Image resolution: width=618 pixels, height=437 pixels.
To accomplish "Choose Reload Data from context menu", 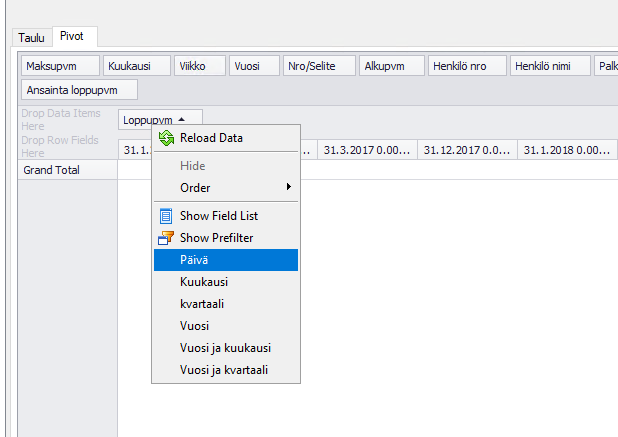I will coord(226,138).
